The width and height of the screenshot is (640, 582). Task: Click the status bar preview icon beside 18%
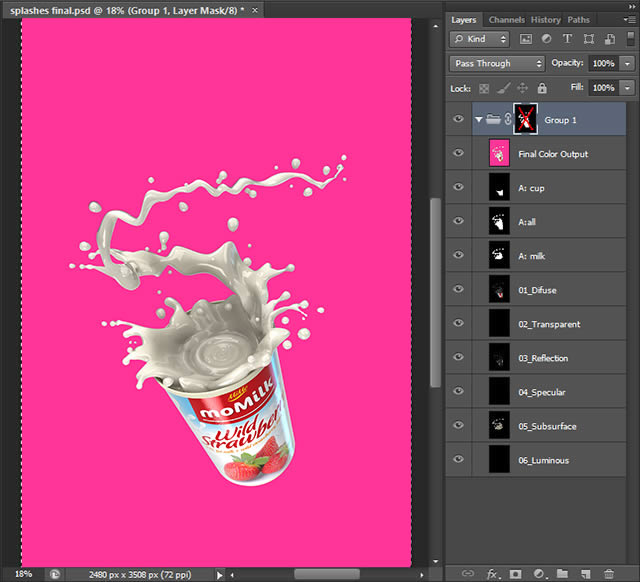(55, 574)
